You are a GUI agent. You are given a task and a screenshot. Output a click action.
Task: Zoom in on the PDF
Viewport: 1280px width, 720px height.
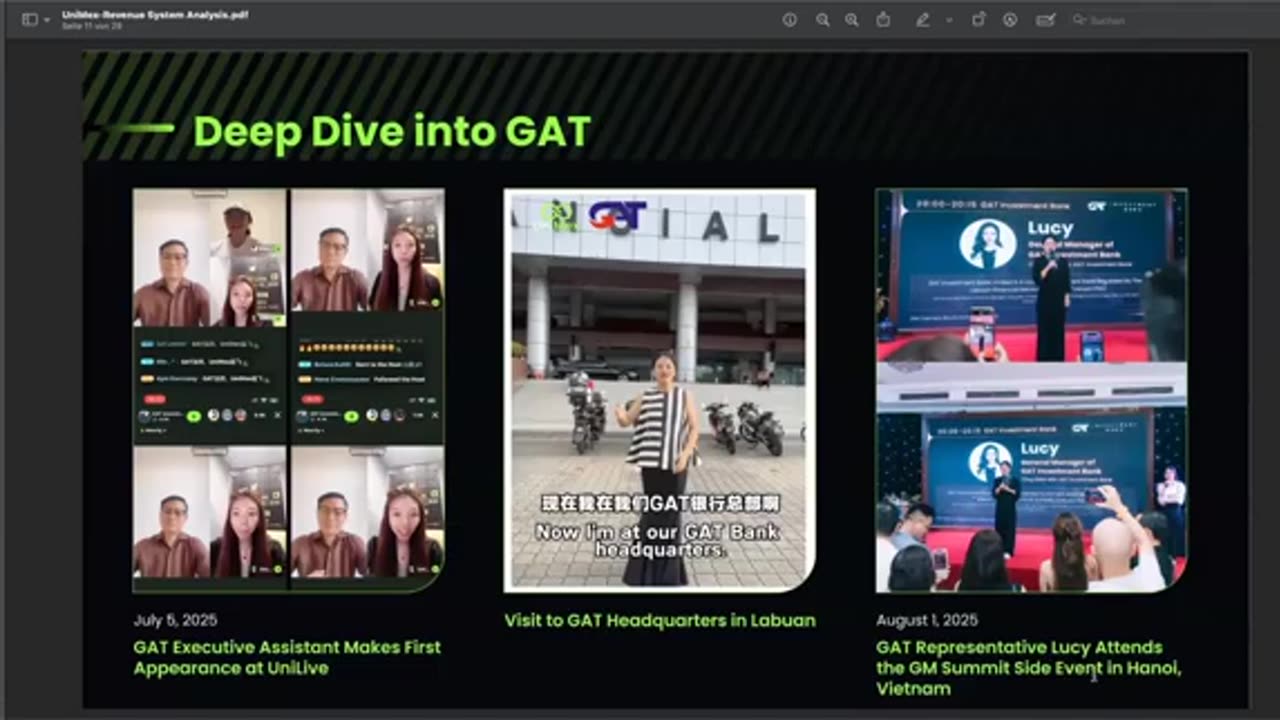point(851,20)
